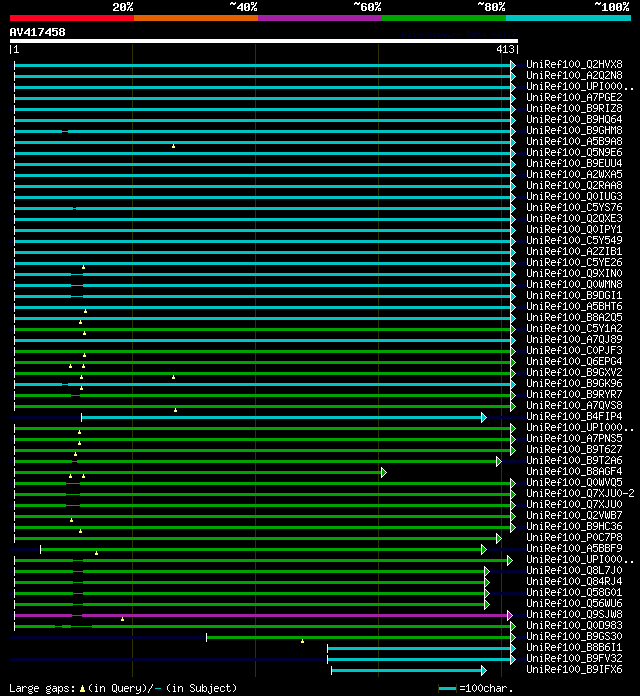Select the UniRef100_A5B9A8 label
The width and height of the screenshot is (640, 696).
click(x=574, y=141)
